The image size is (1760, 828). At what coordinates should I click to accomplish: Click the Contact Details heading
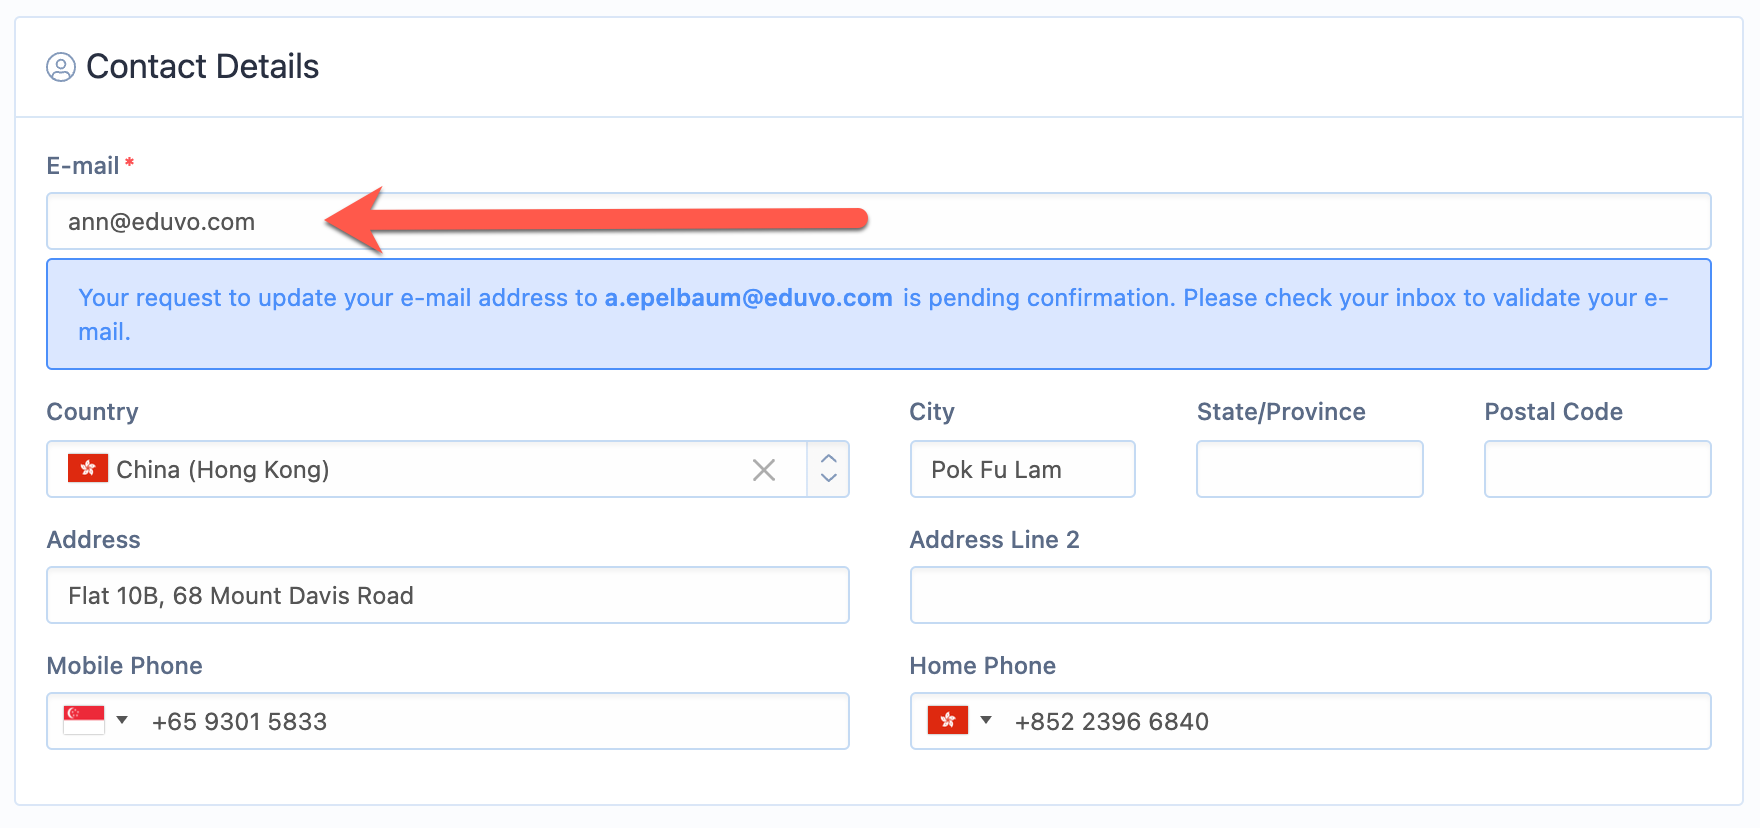point(202,67)
